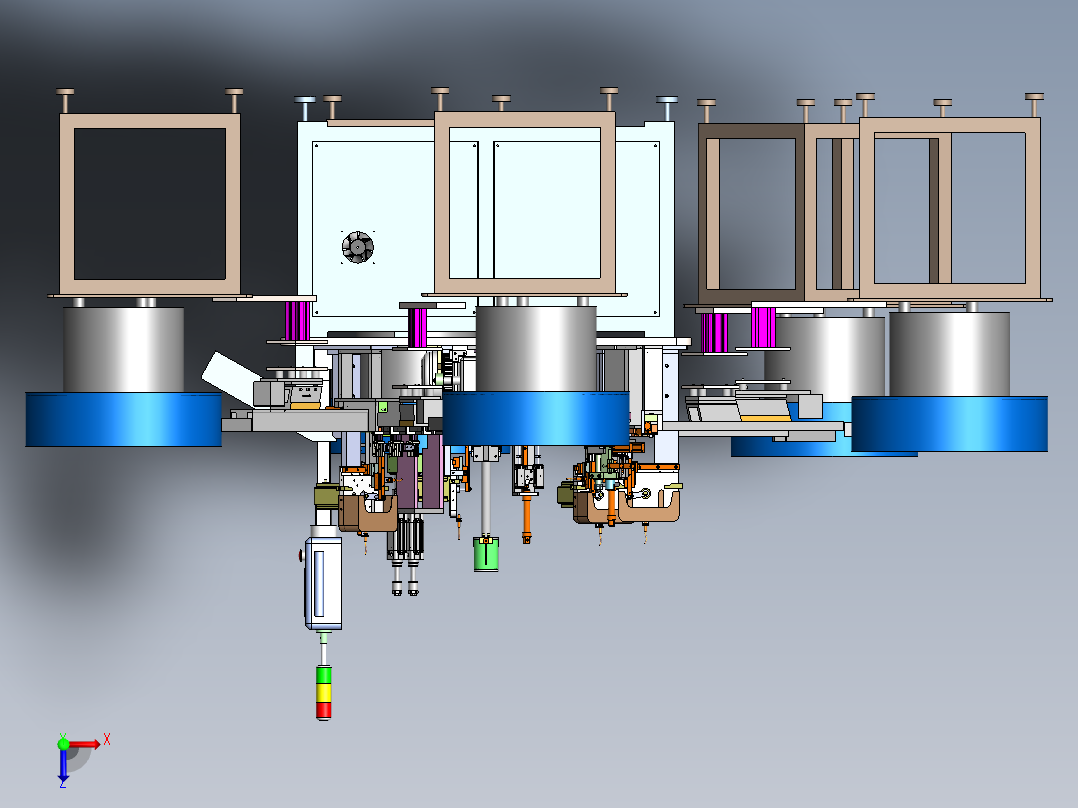Select the far right blue disc base
1078x808 pixels.
(949, 424)
